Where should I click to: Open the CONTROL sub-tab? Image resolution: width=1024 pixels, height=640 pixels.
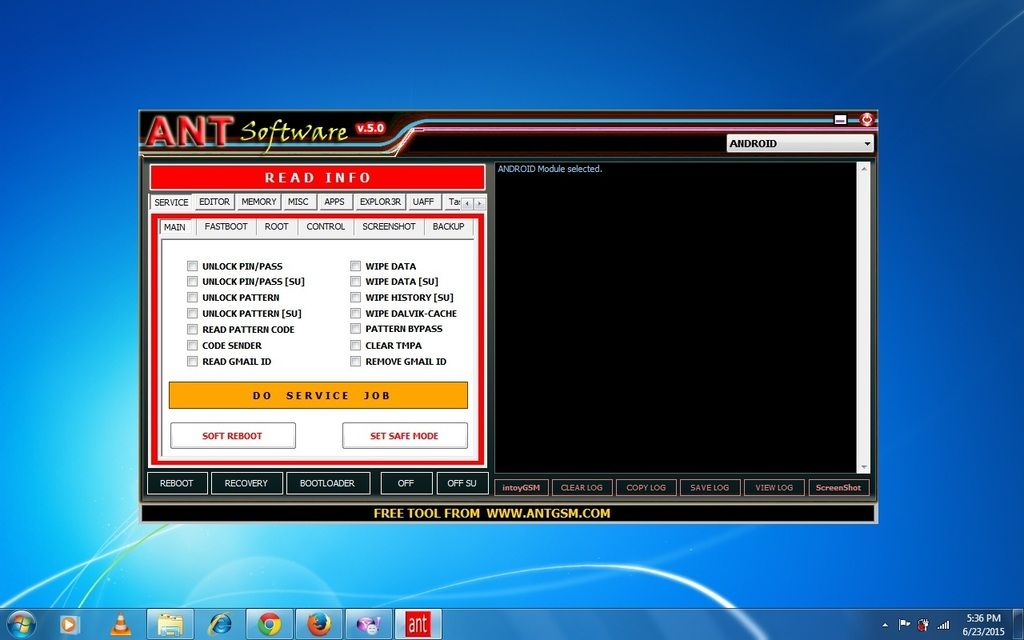click(325, 227)
